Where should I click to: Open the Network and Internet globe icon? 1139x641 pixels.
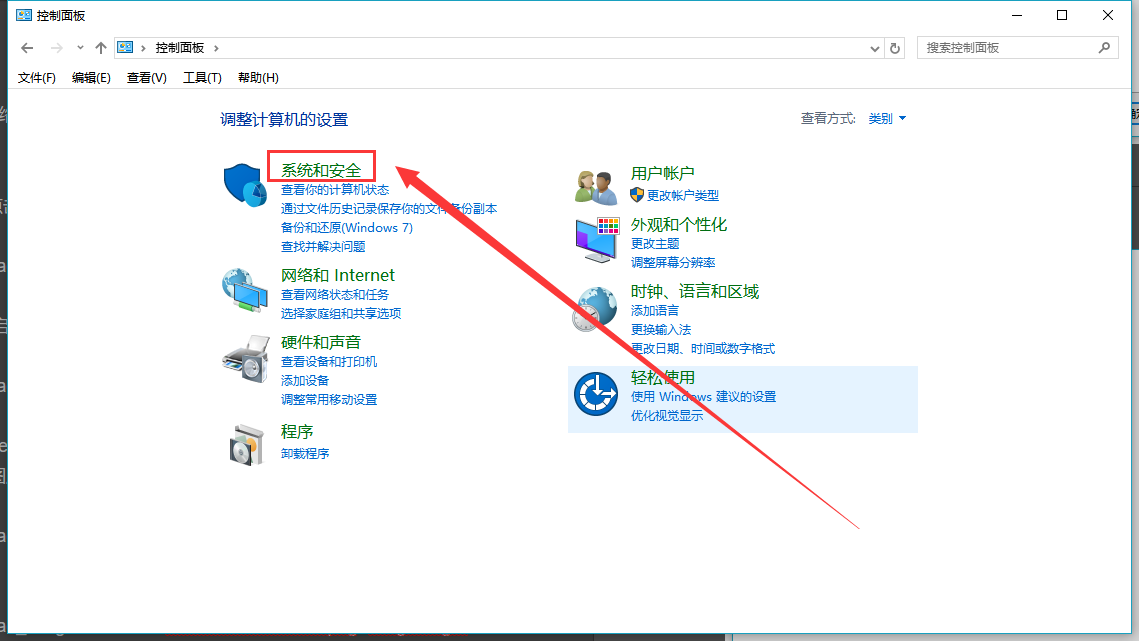click(245, 289)
